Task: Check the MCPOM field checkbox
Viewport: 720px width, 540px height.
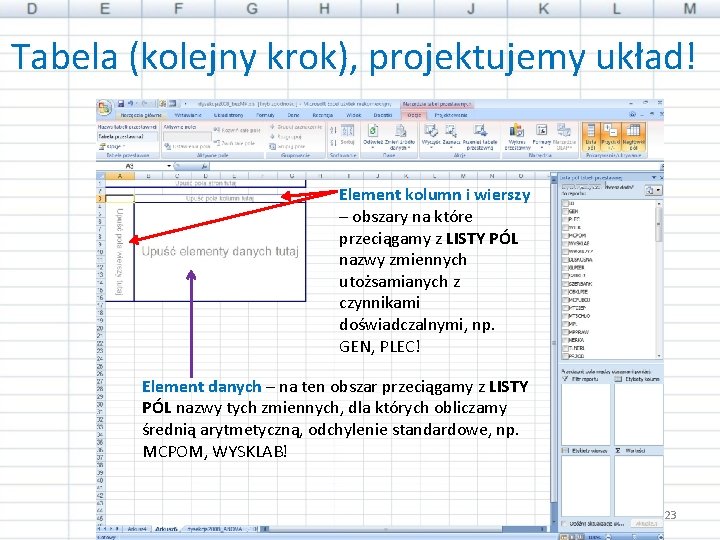Action: point(566,235)
